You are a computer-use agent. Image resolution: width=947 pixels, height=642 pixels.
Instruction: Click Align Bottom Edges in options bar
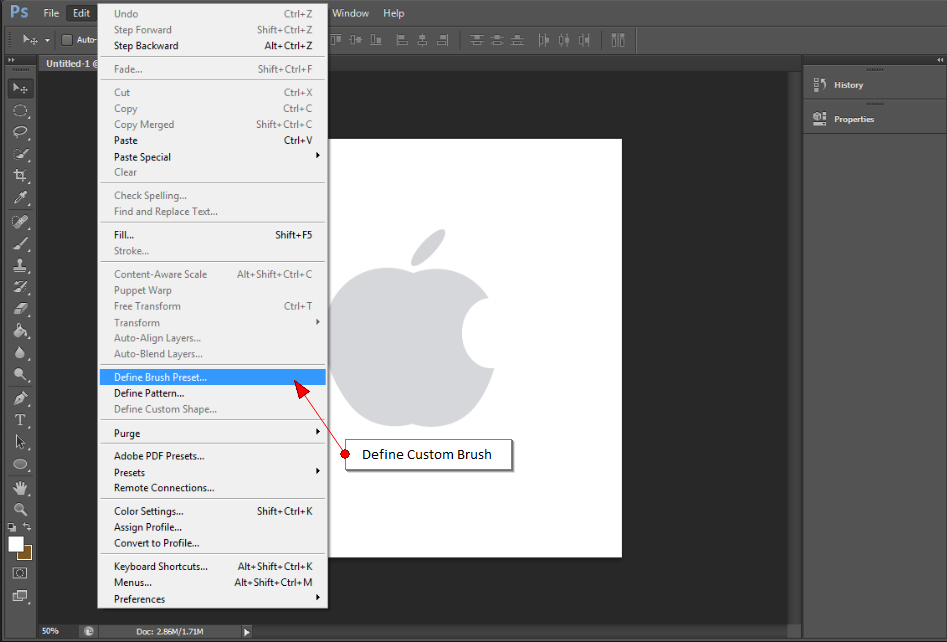(376, 40)
